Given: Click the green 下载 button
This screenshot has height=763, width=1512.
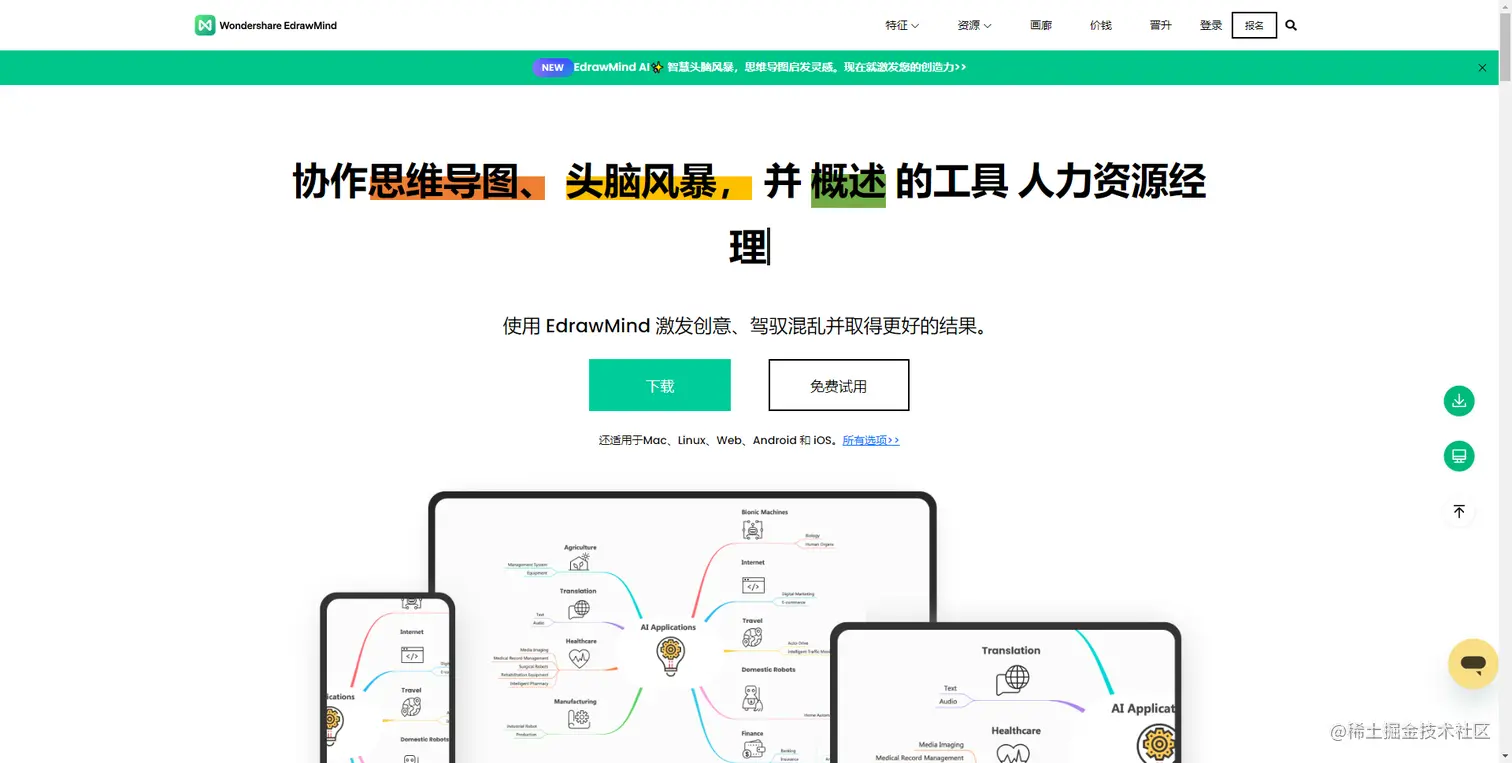Looking at the screenshot, I should click(660, 385).
